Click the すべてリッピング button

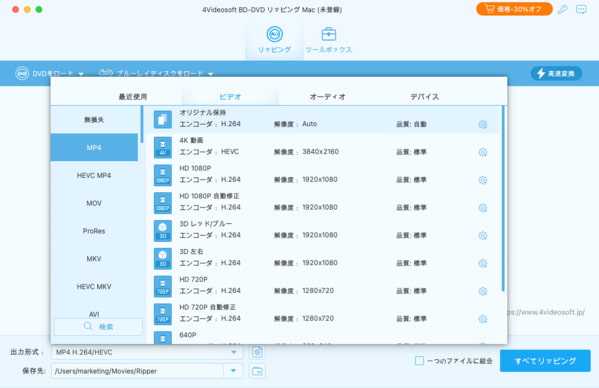tap(545, 361)
